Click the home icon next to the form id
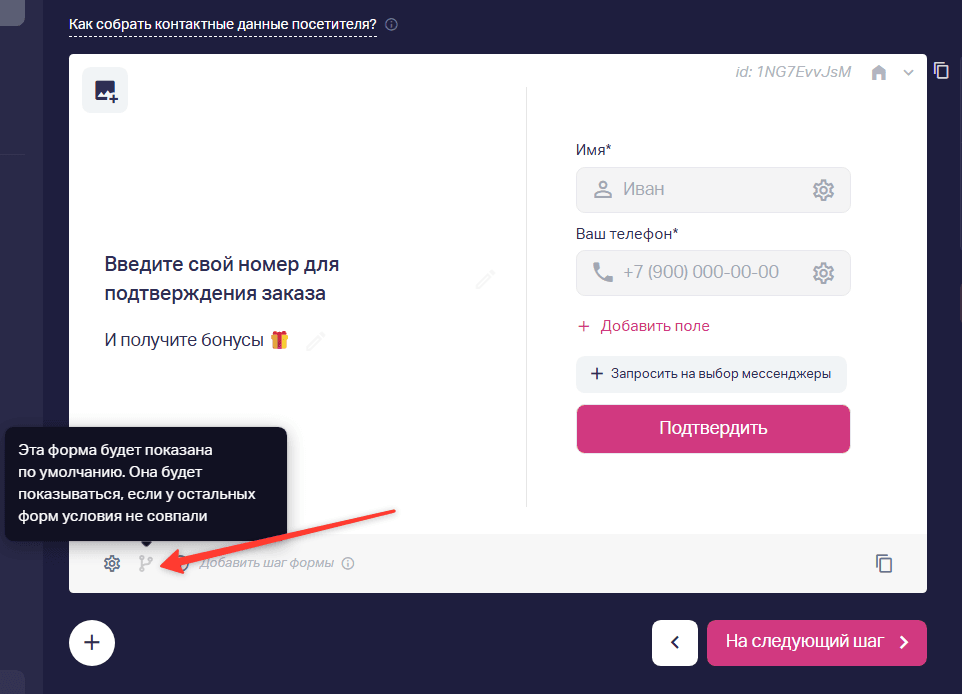Screen dimensions: 962x694 click(879, 72)
